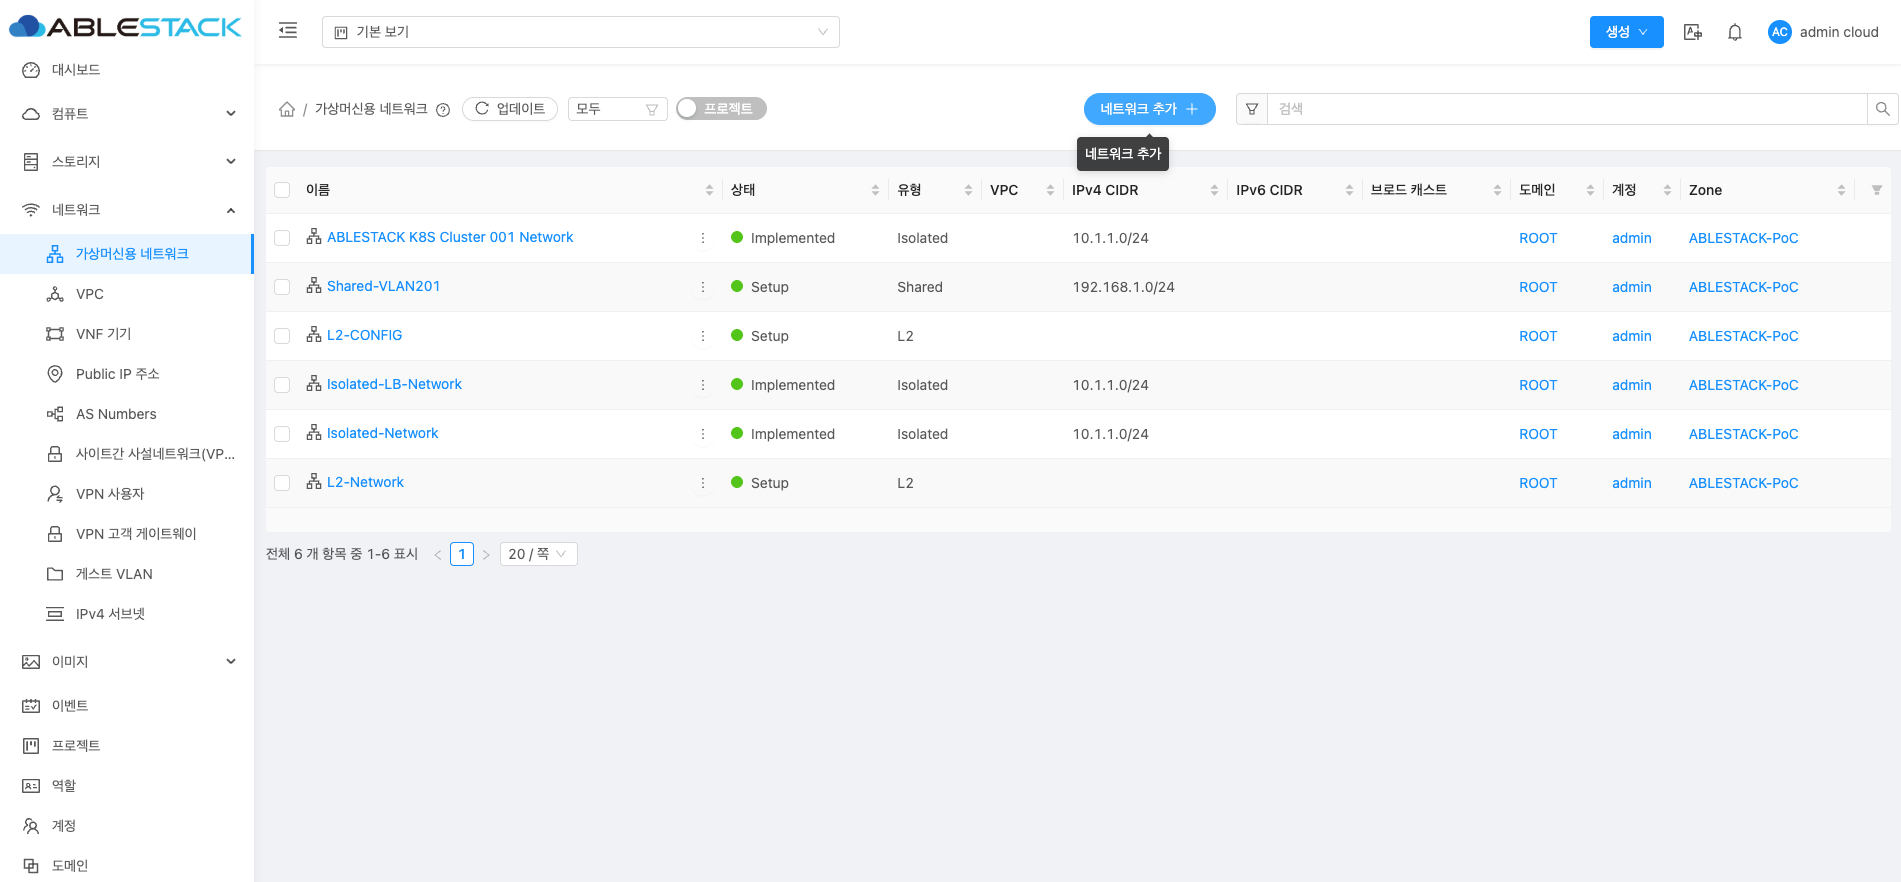
Task: Click the search magnifier icon
Action: tap(1882, 109)
